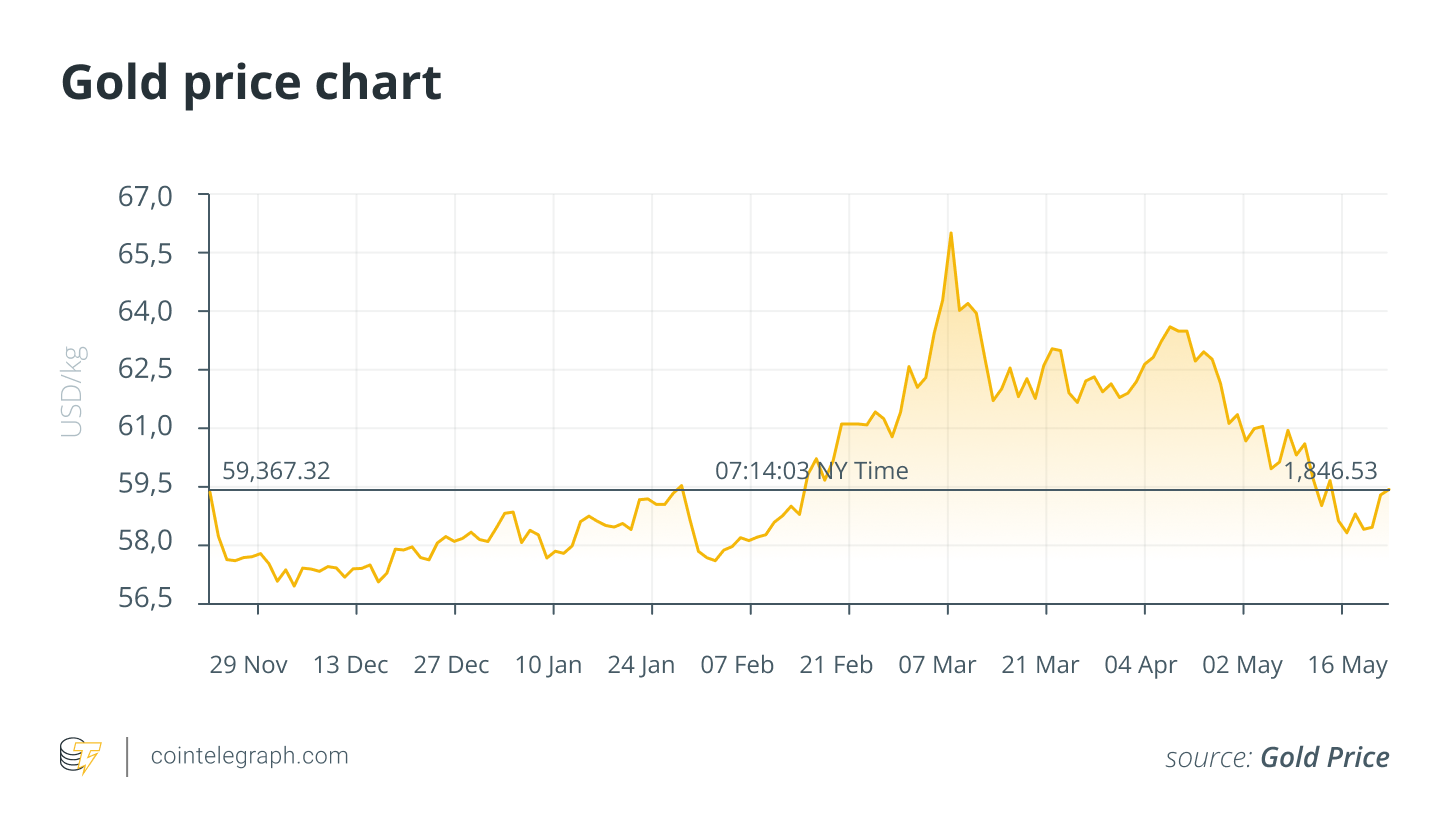Click the Gold price chart title
The image size is (1450, 837).
click(x=251, y=82)
